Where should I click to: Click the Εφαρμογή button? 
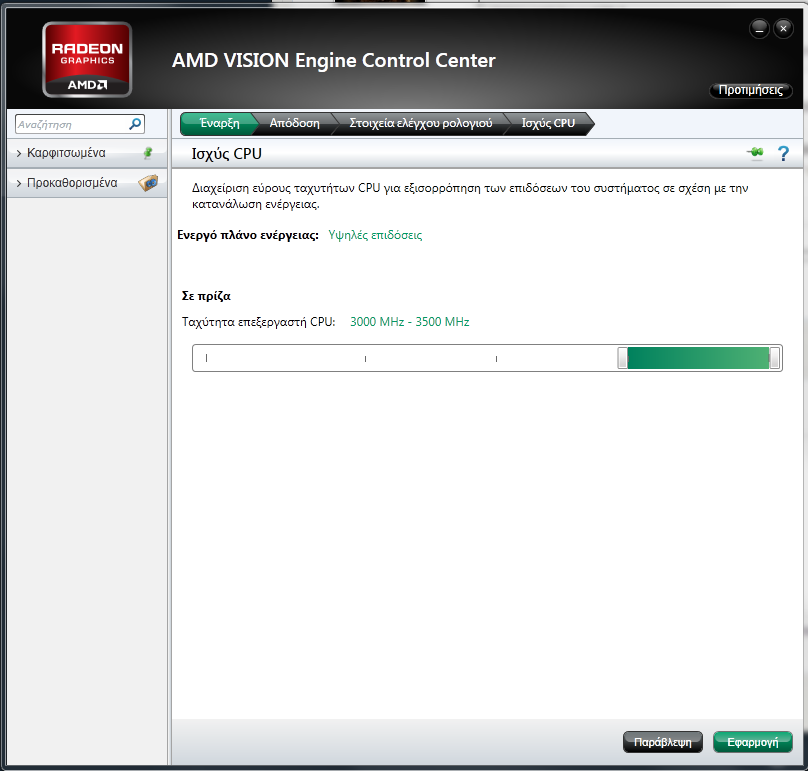pos(753,742)
